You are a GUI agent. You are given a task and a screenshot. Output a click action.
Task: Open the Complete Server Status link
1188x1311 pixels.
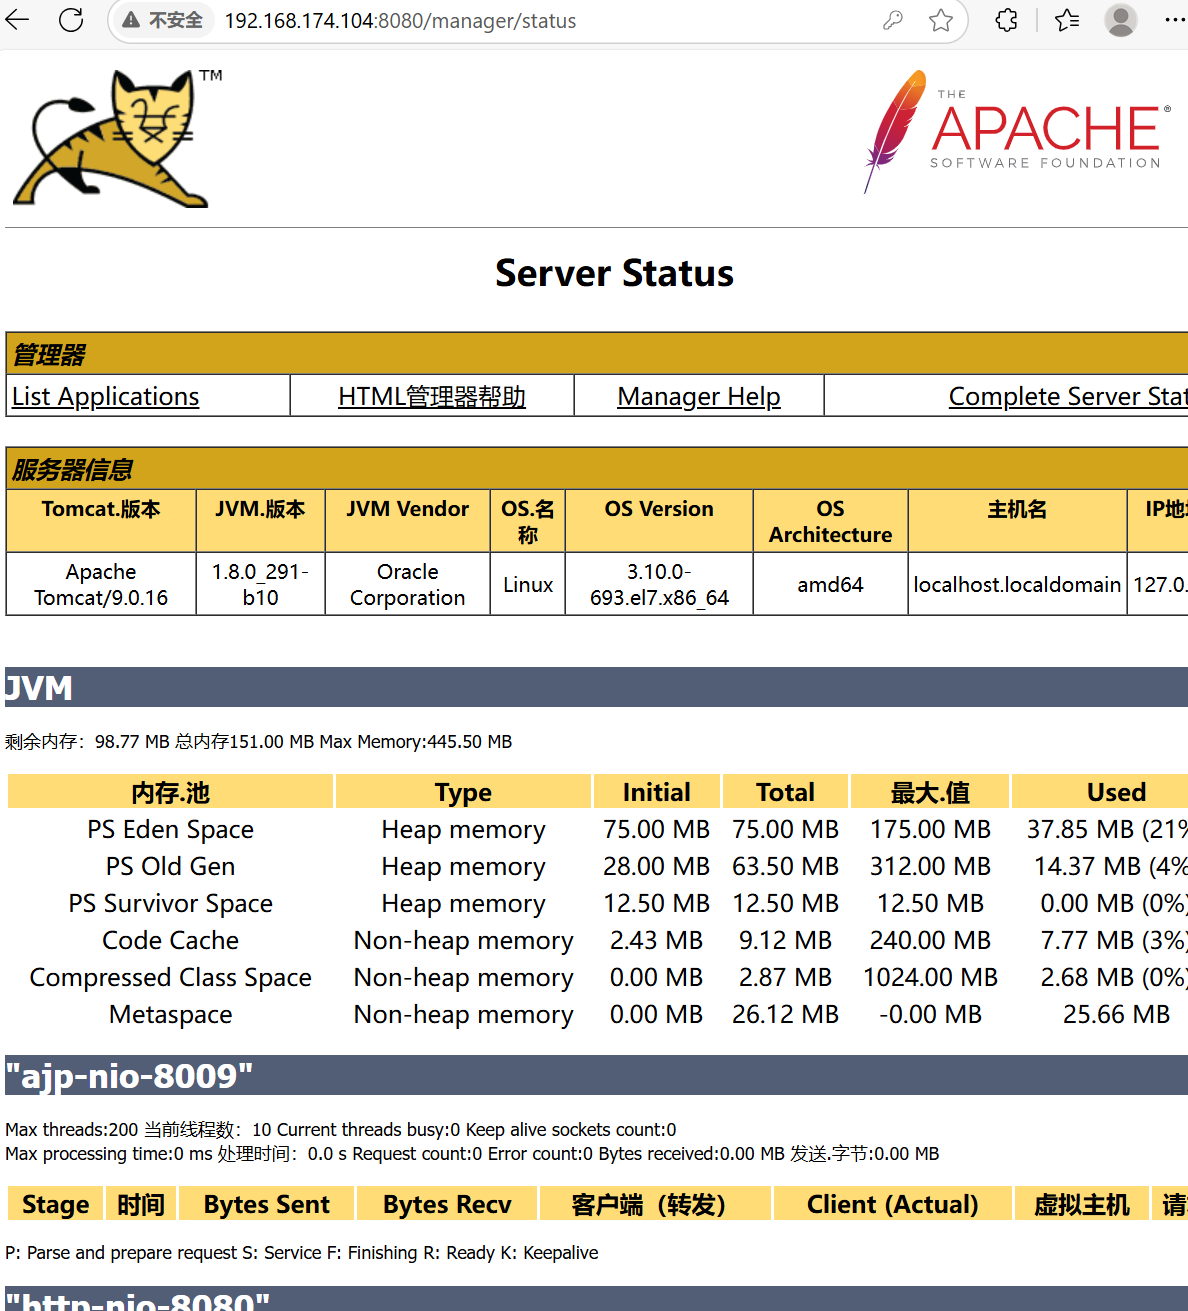1068,396
